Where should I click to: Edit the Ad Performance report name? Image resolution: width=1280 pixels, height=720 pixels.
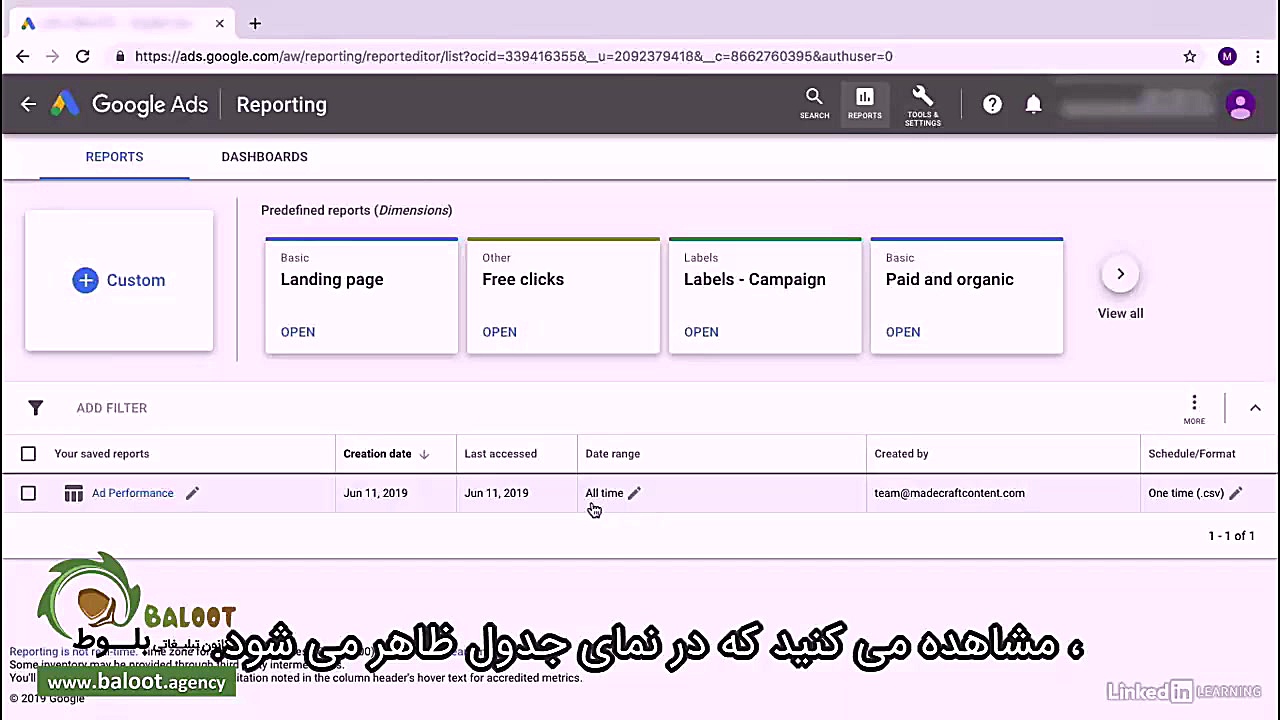pos(192,493)
